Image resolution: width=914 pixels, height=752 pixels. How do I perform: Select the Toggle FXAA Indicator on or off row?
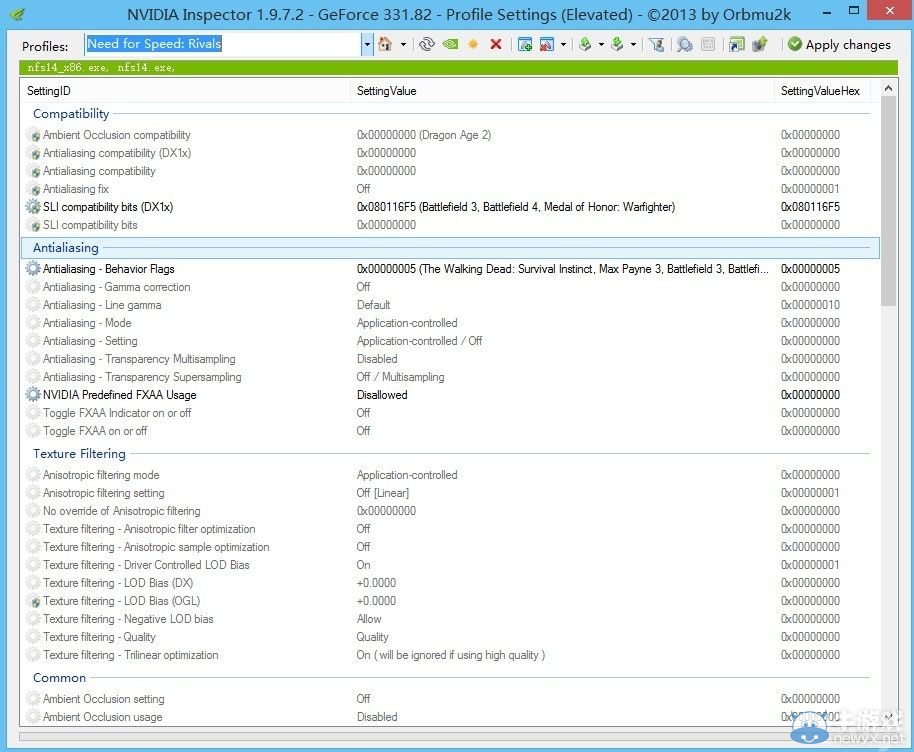(451, 413)
